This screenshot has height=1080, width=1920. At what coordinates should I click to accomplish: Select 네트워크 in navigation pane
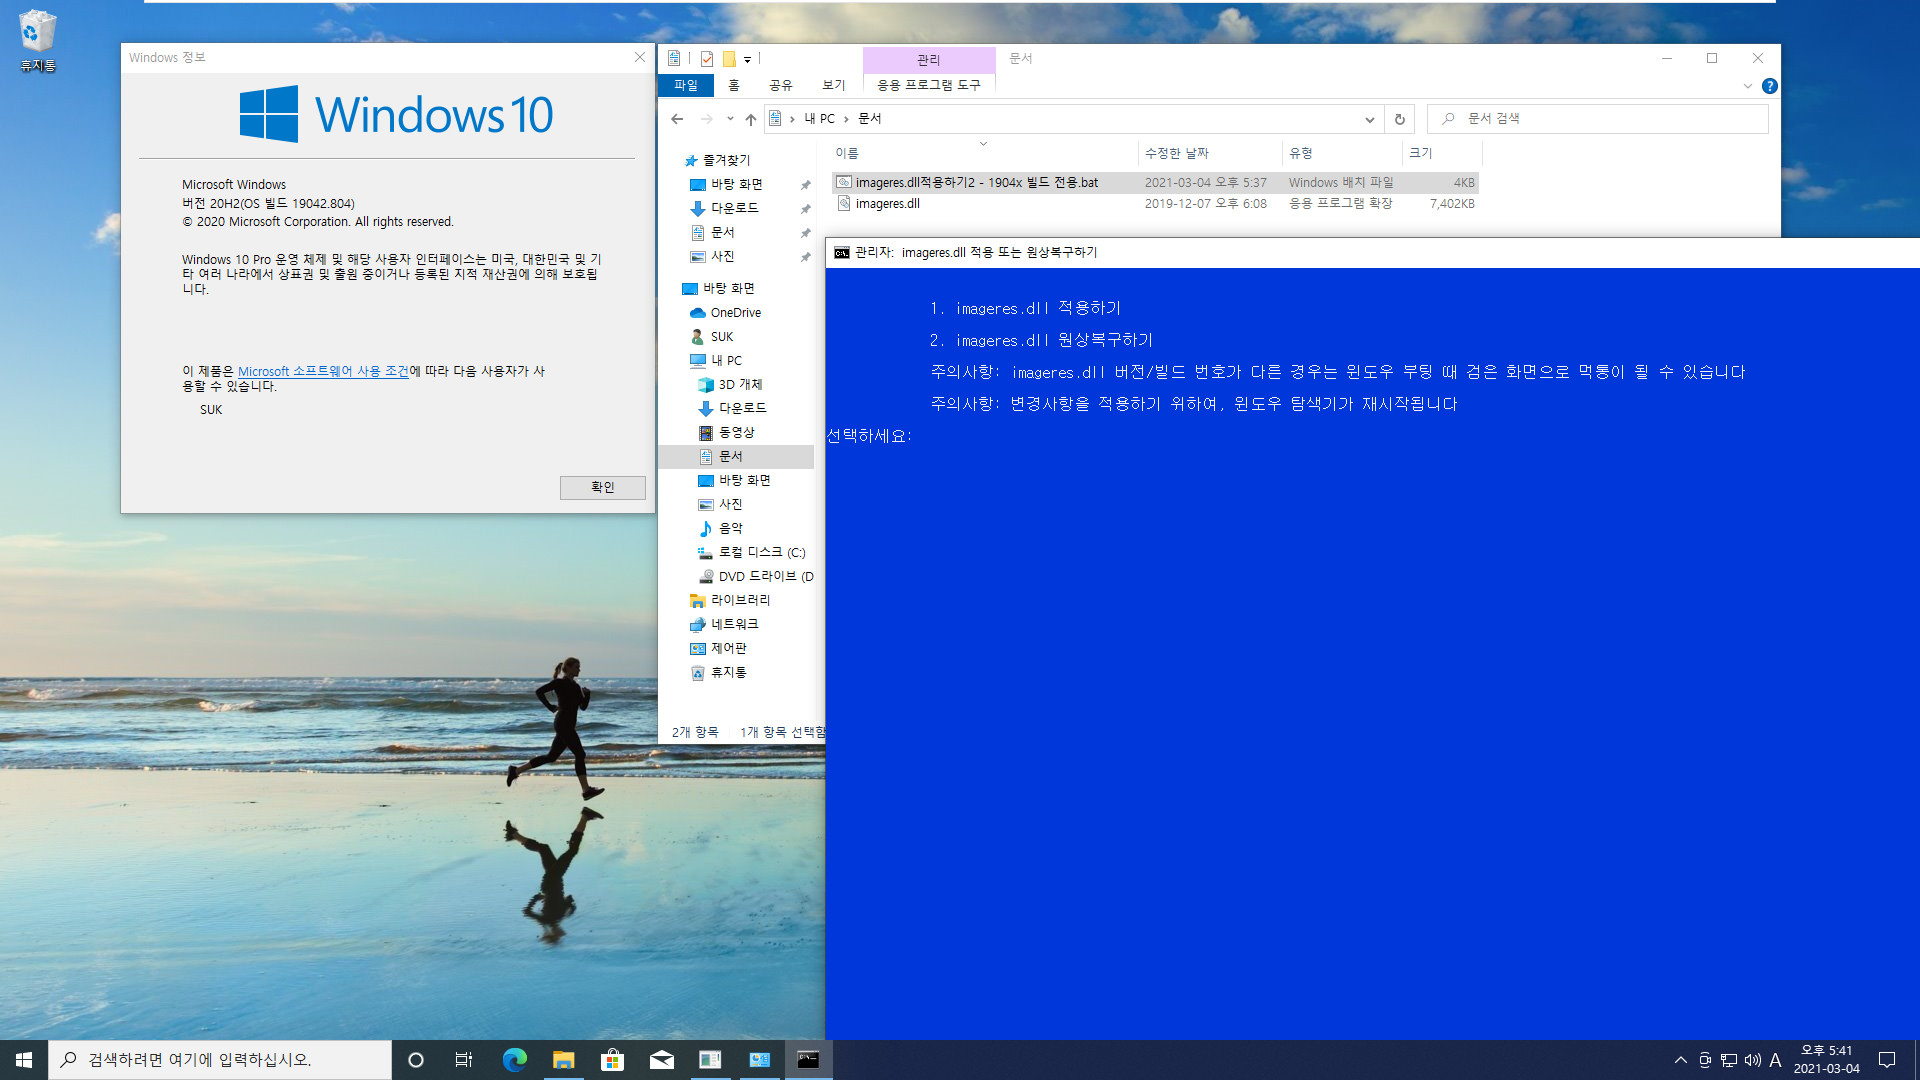[734, 625]
